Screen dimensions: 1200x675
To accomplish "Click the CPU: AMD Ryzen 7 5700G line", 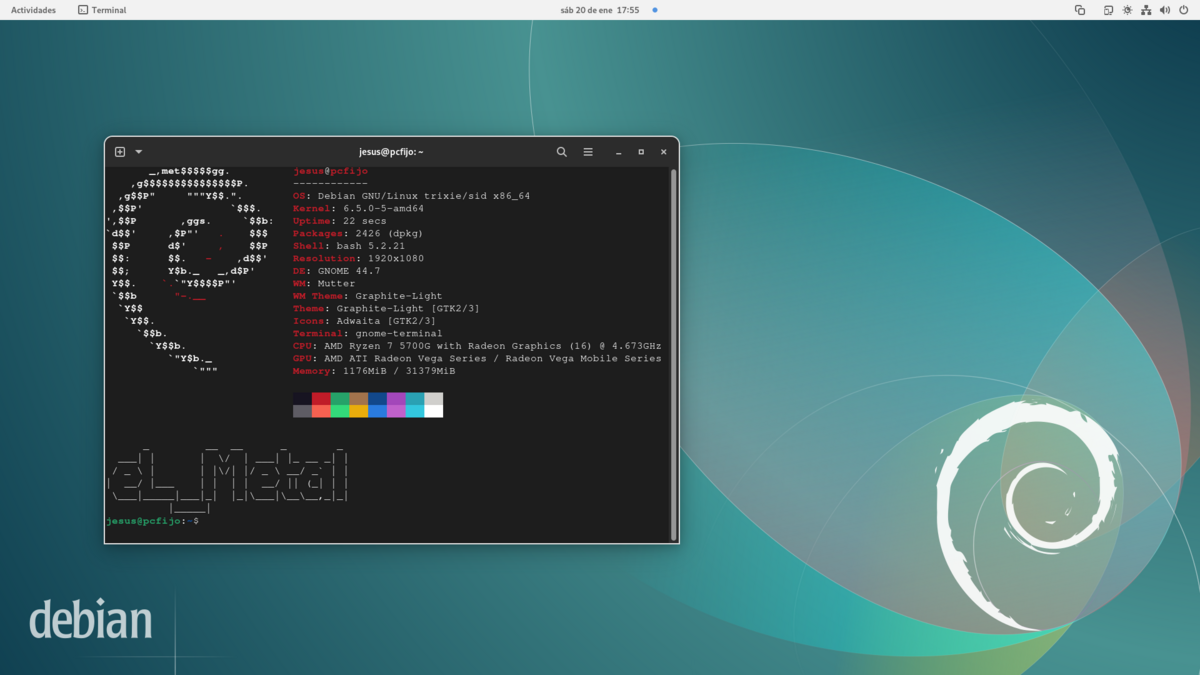I will click(x=477, y=346).
